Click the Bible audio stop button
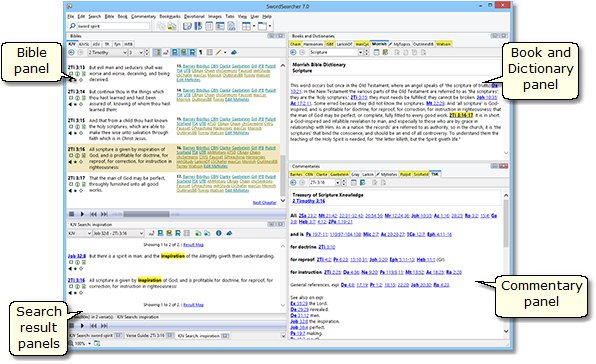The height and width of the screenshot is (364, 596). (71, 214)
